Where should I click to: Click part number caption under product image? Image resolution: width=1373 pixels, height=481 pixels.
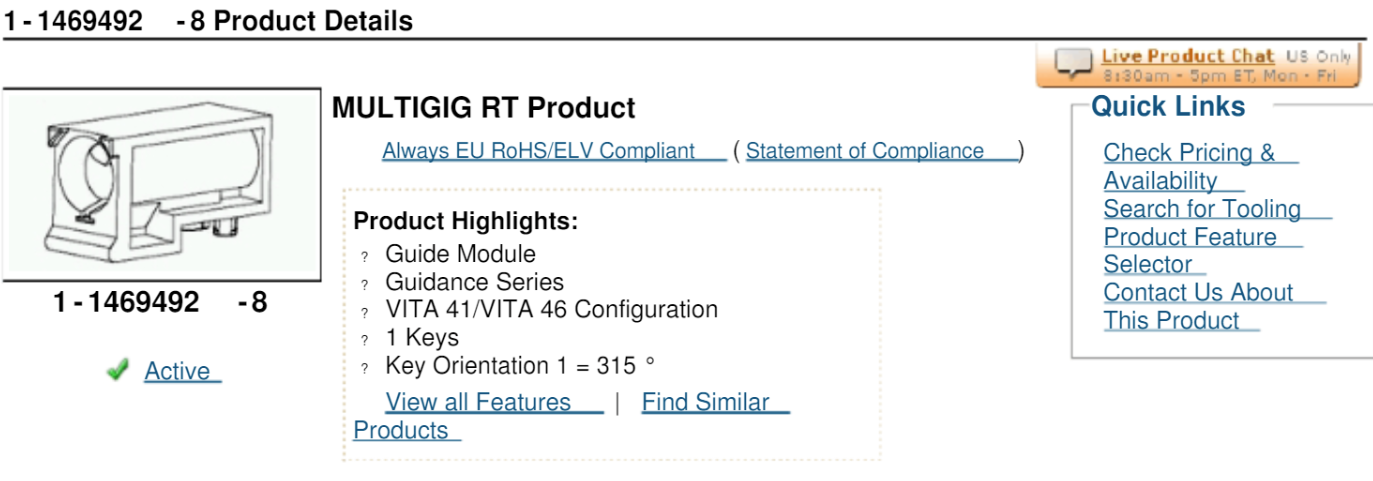point(160,302)
